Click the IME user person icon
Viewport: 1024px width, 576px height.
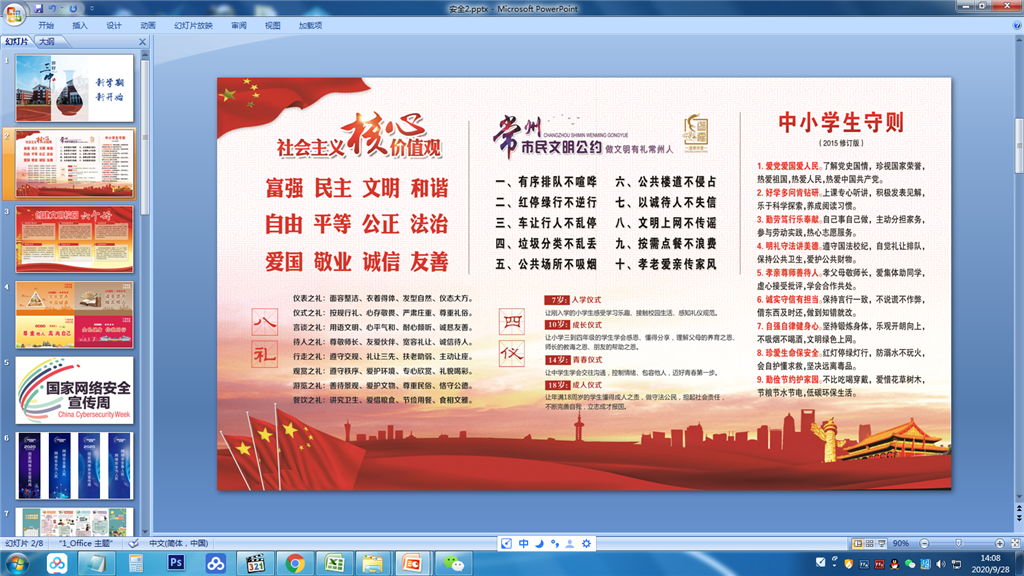[570, 543]
